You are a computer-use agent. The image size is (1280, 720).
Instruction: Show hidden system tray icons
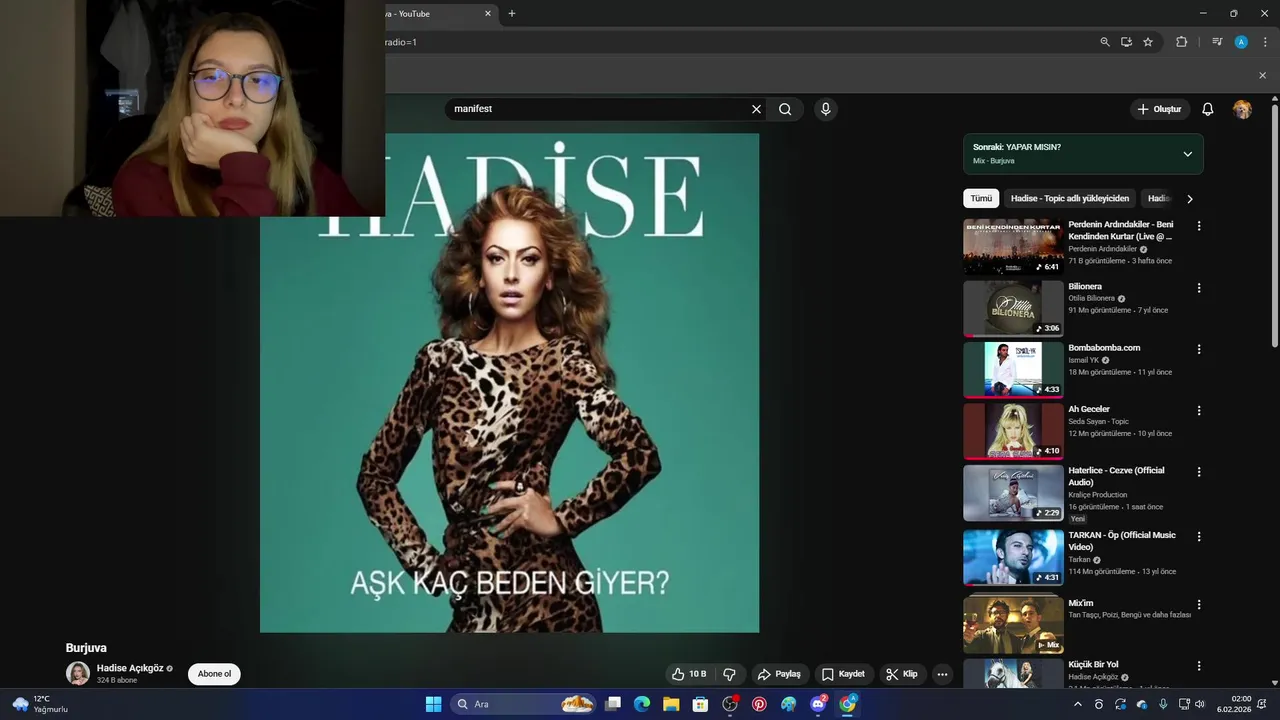point(1077,704)
